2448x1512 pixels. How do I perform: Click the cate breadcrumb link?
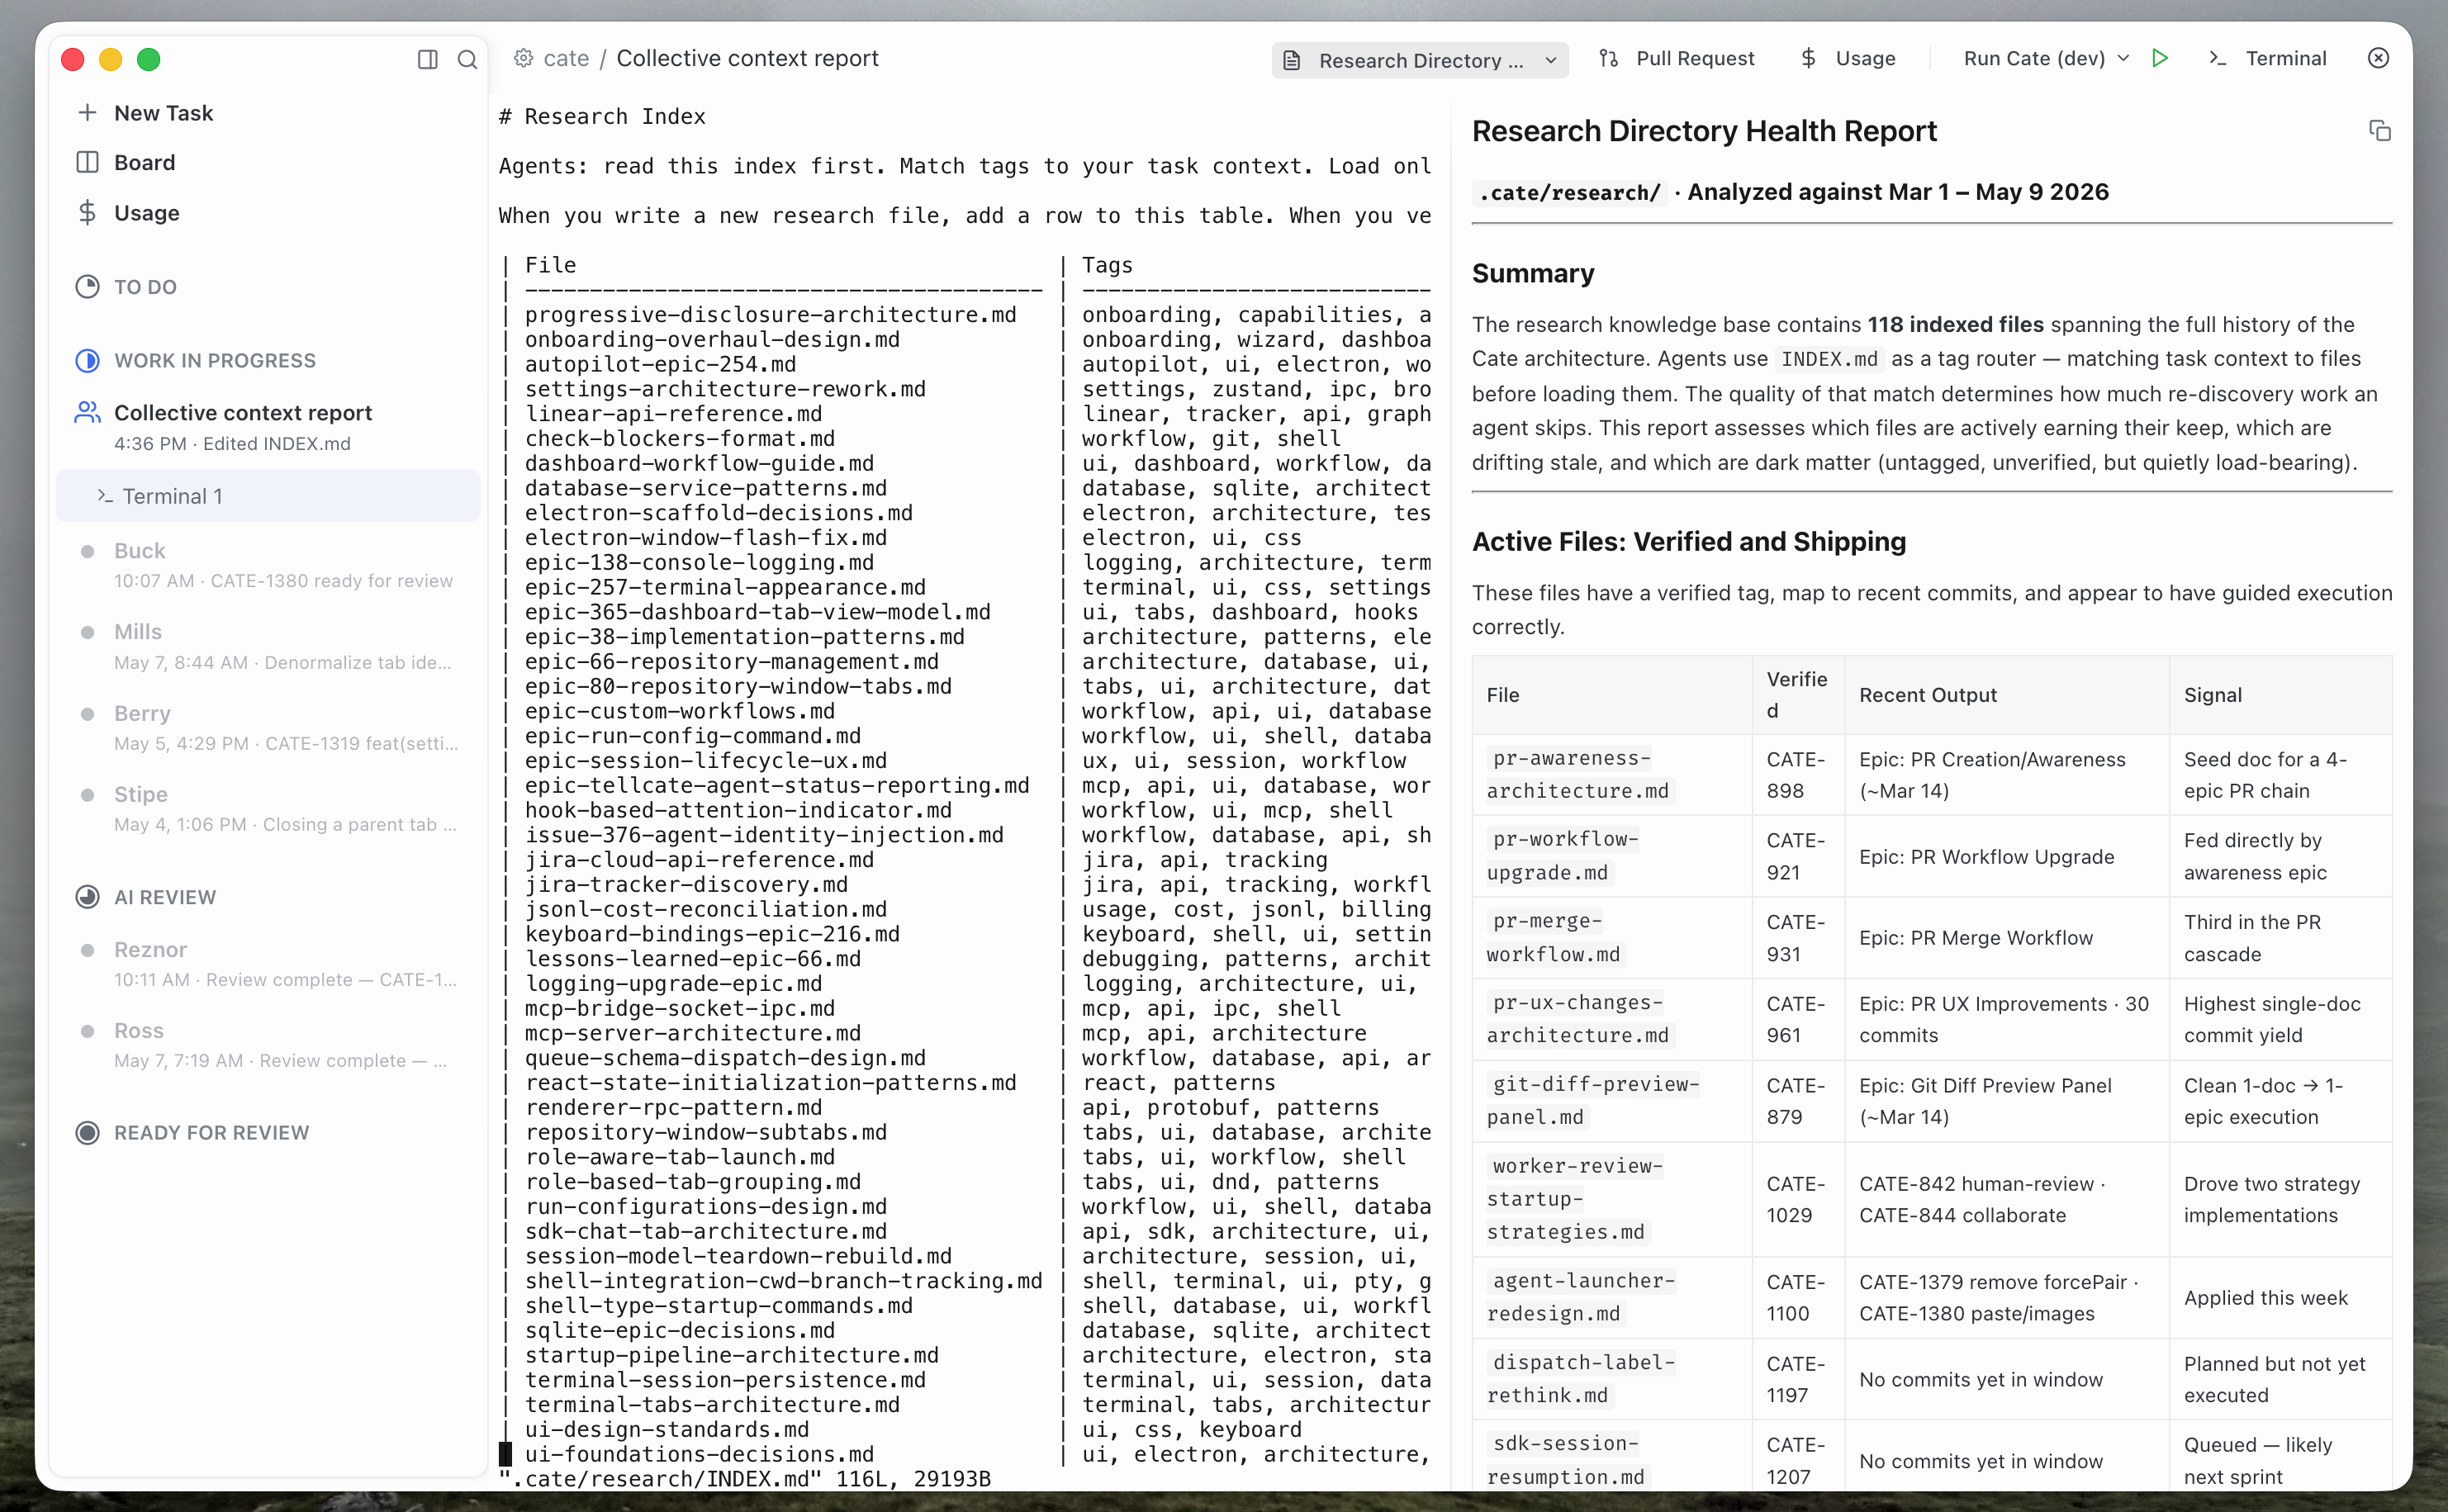point(566,58)
